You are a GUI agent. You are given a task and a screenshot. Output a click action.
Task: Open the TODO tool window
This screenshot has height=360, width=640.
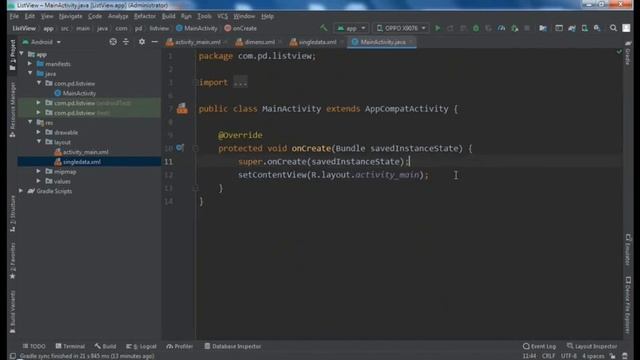[34, 346]
